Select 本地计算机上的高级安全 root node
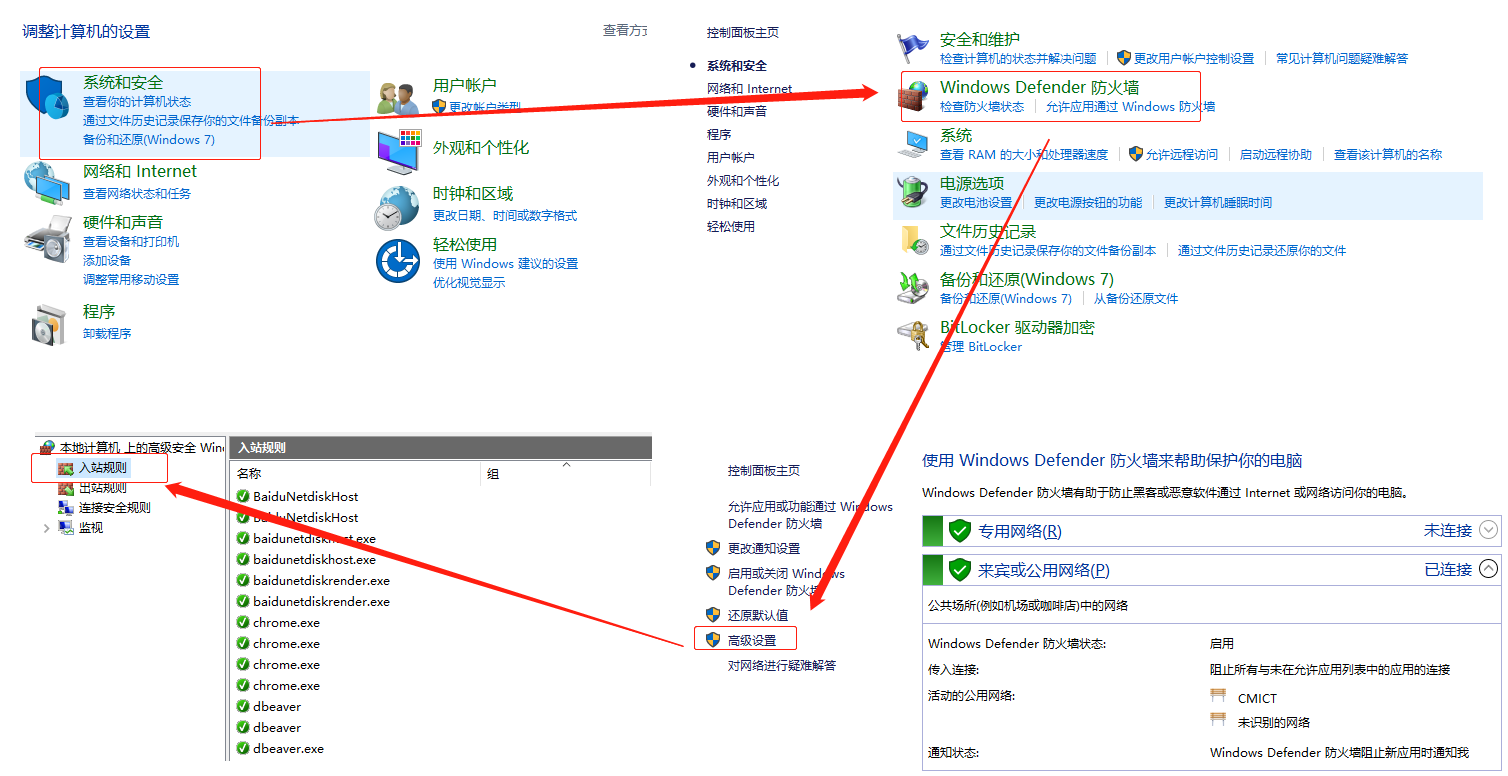 pos(142,447)
